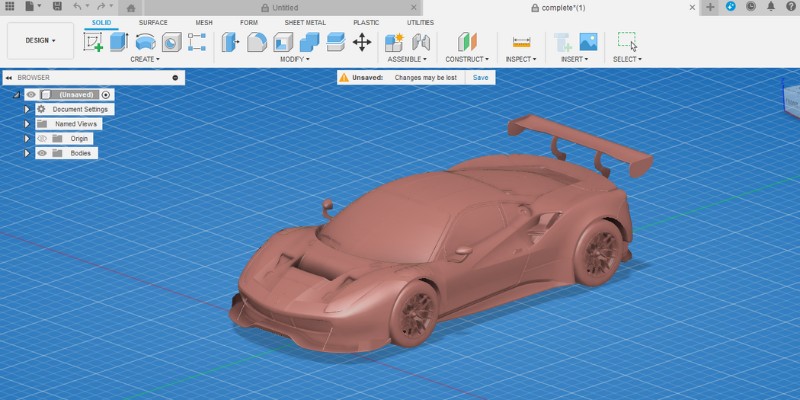Collapse the Browser panel arrows
The image size is (800, 400).
coord(9,78)
